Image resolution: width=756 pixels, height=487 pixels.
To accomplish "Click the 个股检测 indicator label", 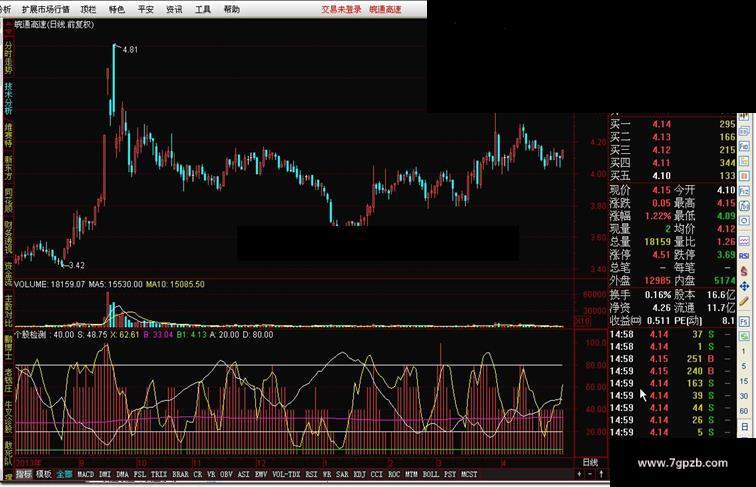I will pos(30,335).
